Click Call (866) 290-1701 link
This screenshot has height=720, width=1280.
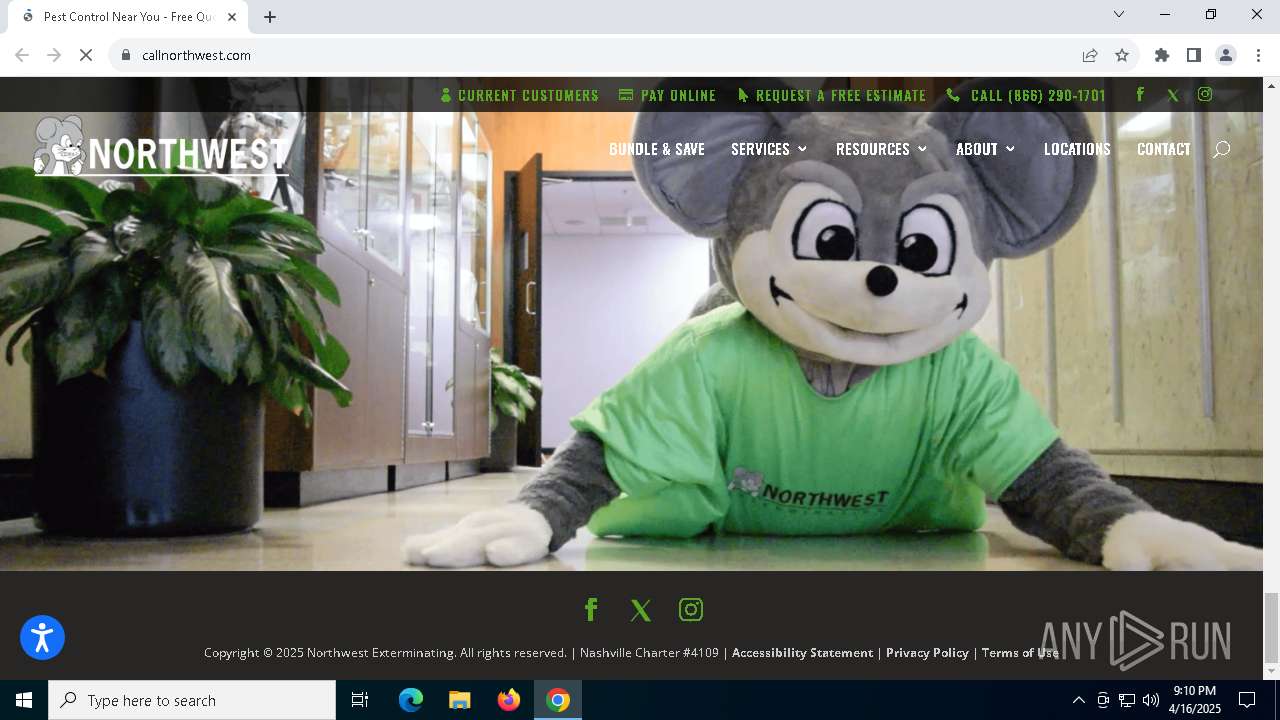pyautogui.click(x=1026, y=95)
